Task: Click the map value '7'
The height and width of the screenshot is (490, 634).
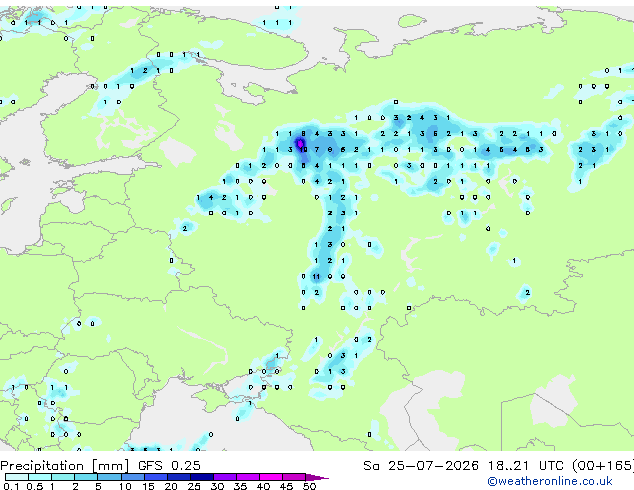Action: [x=317, y=150]
